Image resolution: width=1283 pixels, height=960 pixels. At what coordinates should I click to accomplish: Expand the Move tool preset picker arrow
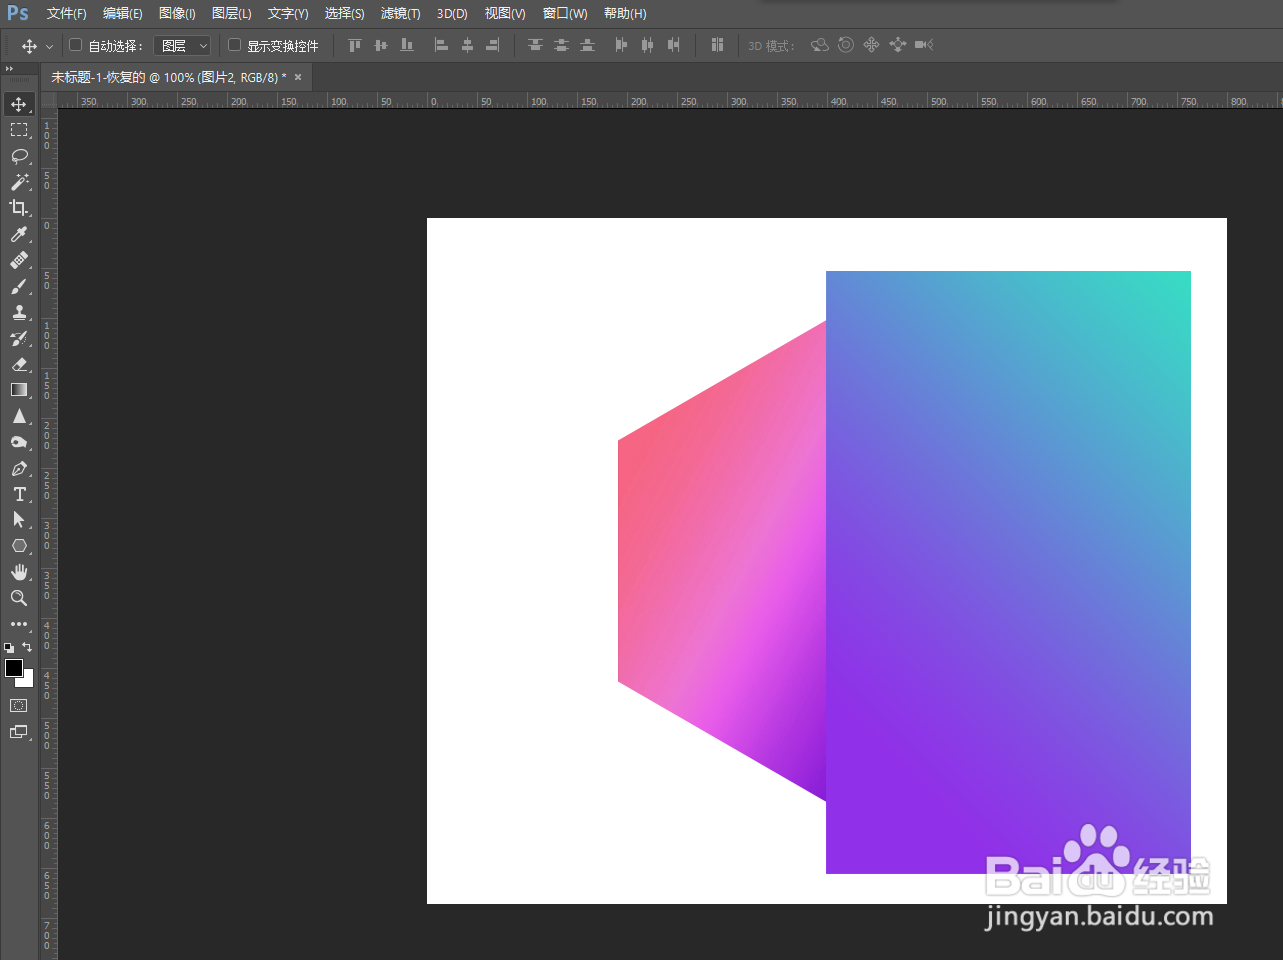click(x=49, y=47)
